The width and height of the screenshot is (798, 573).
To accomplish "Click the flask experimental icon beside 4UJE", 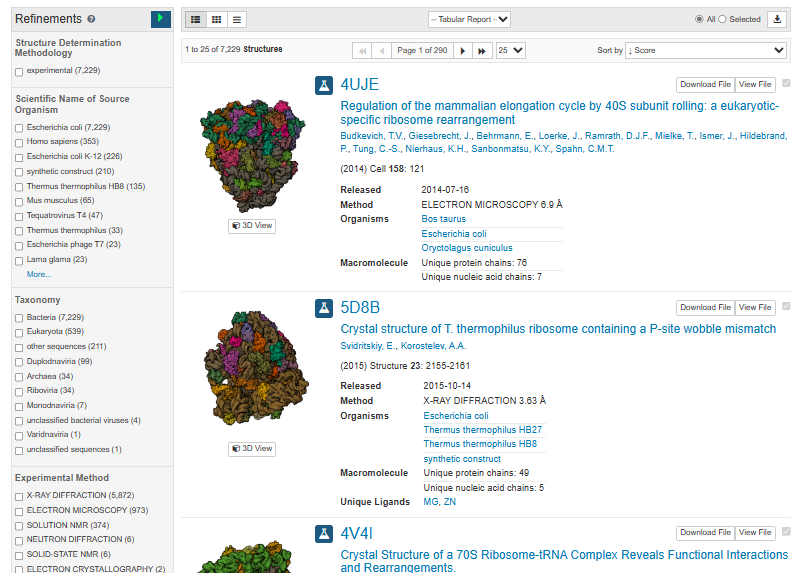I will pos(324,85).
